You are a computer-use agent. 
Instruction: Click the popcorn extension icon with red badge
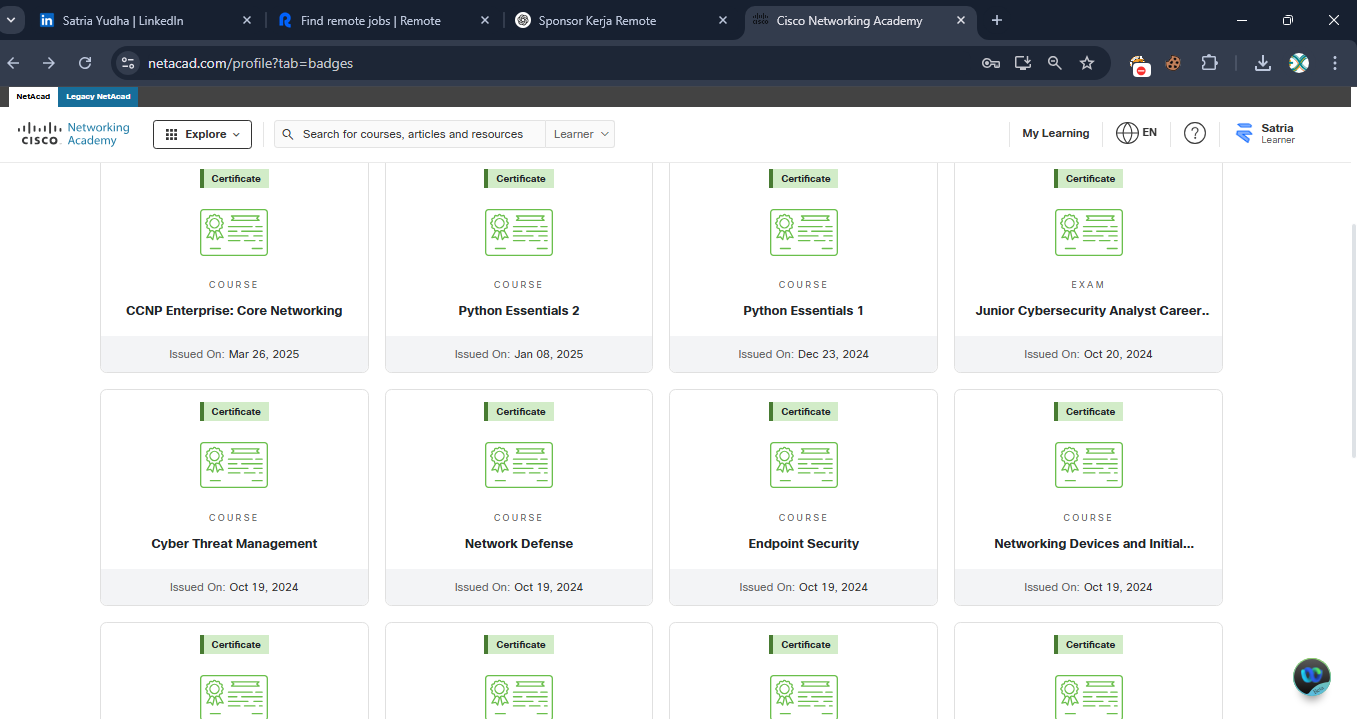point(1139,65)
